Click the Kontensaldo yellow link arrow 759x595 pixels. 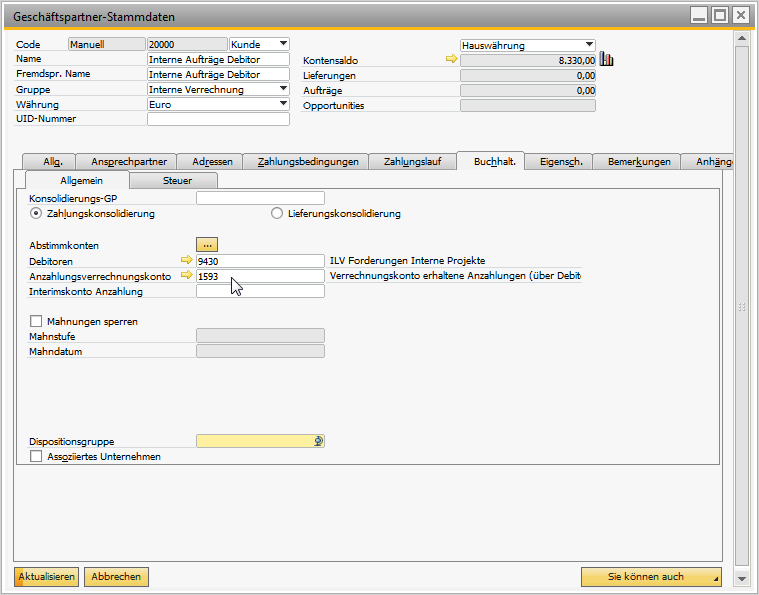coord(451,60)
